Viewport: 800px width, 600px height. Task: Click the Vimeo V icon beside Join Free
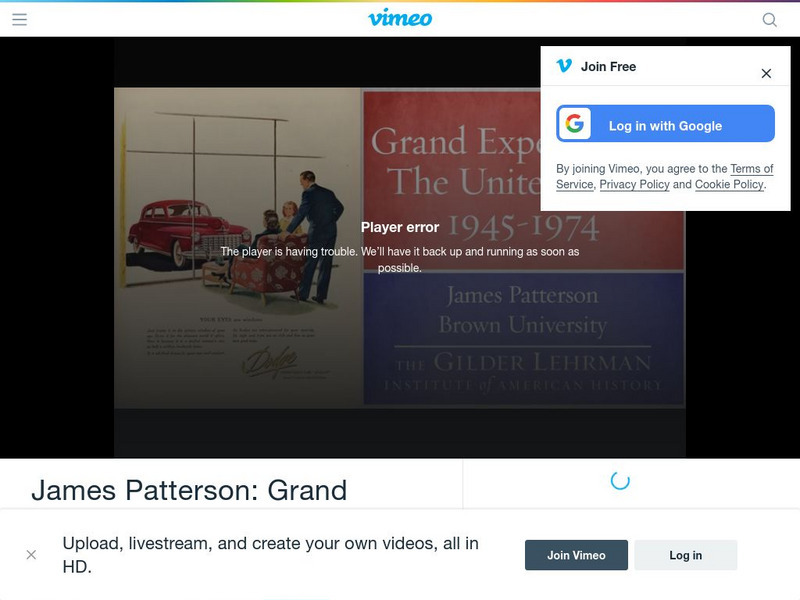(563, 66)
